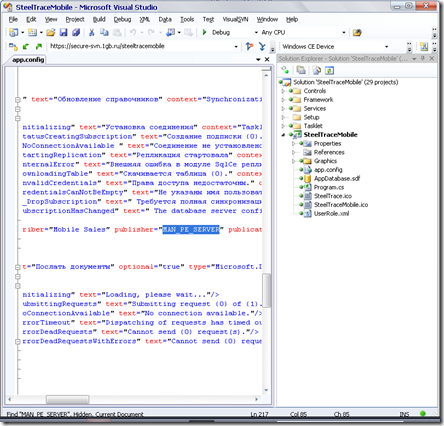The image size is (444, 426).
Task: Open the Window menu
Action: [x=267, y=19]
